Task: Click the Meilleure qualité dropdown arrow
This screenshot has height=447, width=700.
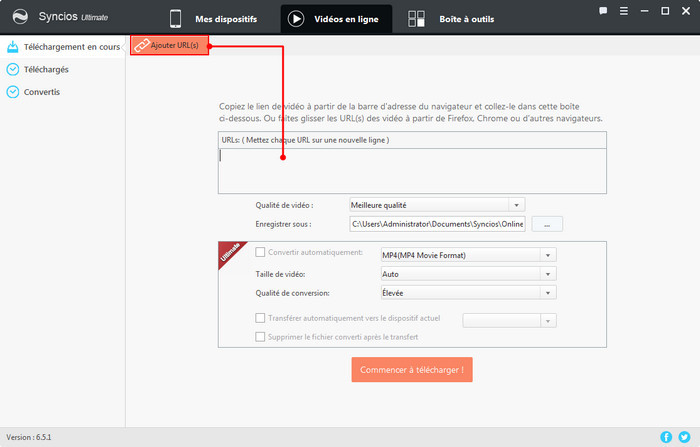Action: [x=517, y=205]
